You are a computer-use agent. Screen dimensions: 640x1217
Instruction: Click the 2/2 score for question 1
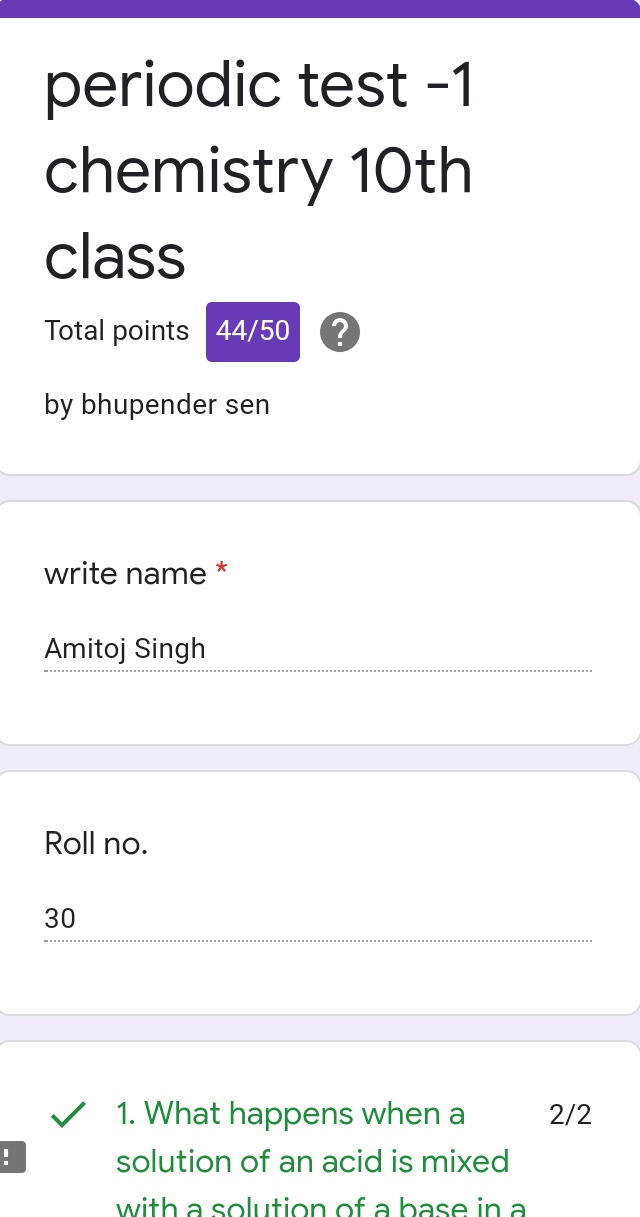point(571,1114)
